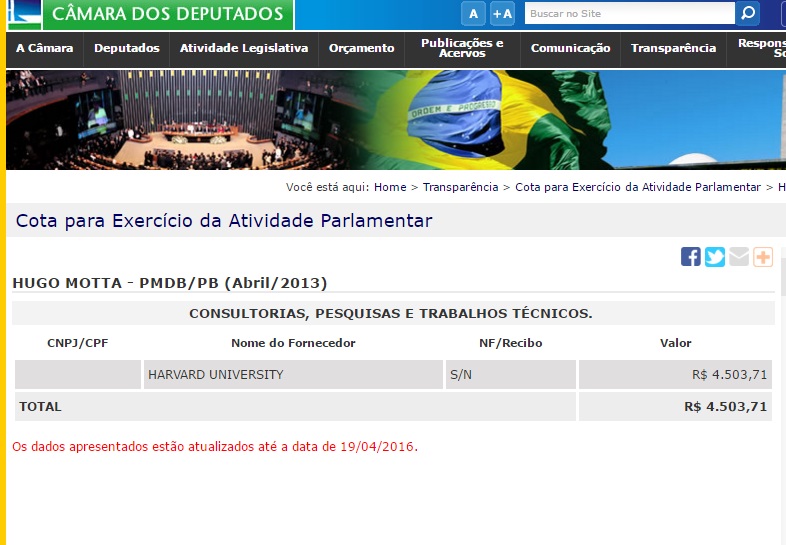Click the 'Valor' column header
786x545 pixels.
pyautogui.click(x=675, y=343)
